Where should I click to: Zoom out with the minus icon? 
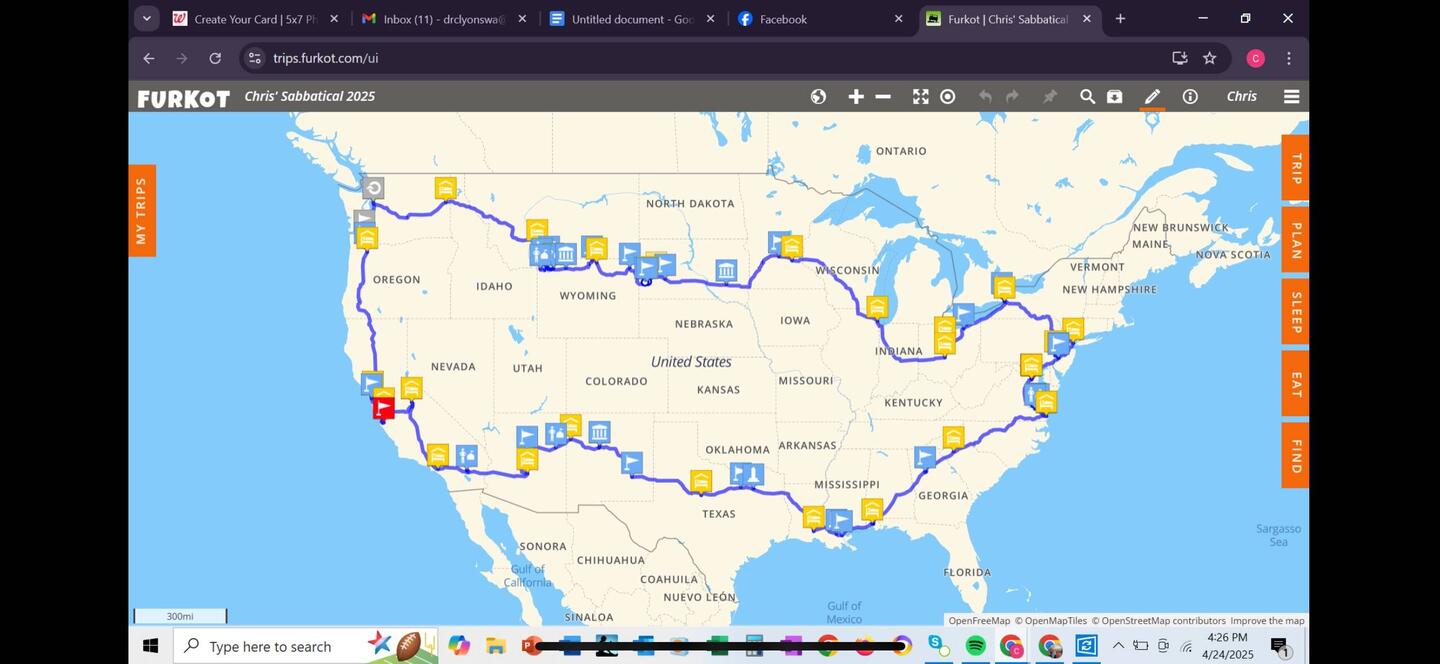pos(883,96)
